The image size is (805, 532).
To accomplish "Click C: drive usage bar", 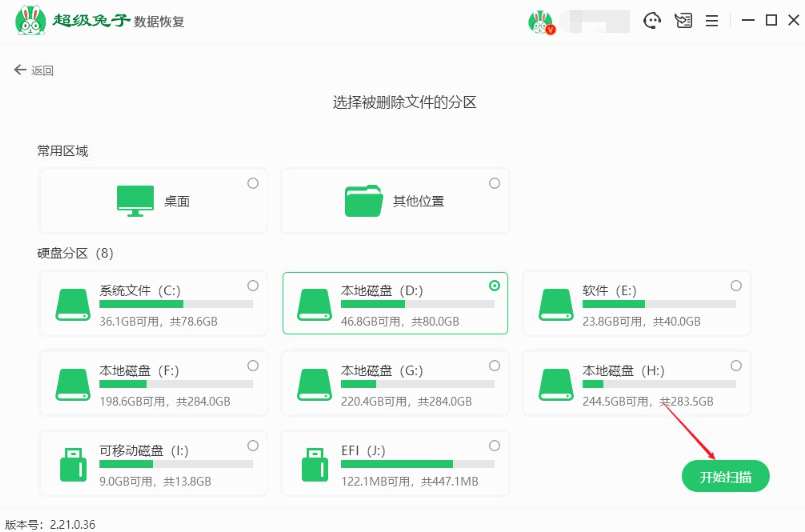I will (x=176, y=304).
